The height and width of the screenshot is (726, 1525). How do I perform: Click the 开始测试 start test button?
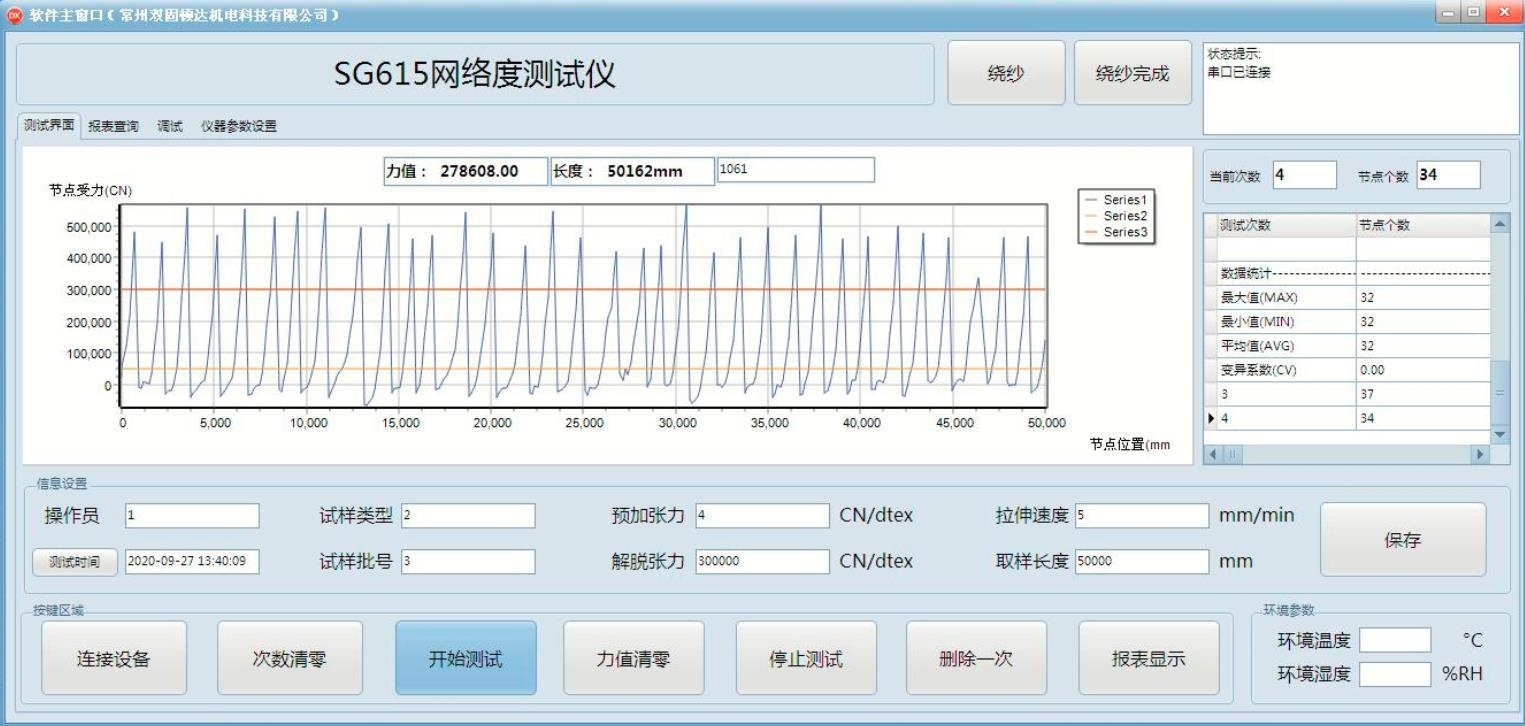pyautogui.click(x=465, y=658)
